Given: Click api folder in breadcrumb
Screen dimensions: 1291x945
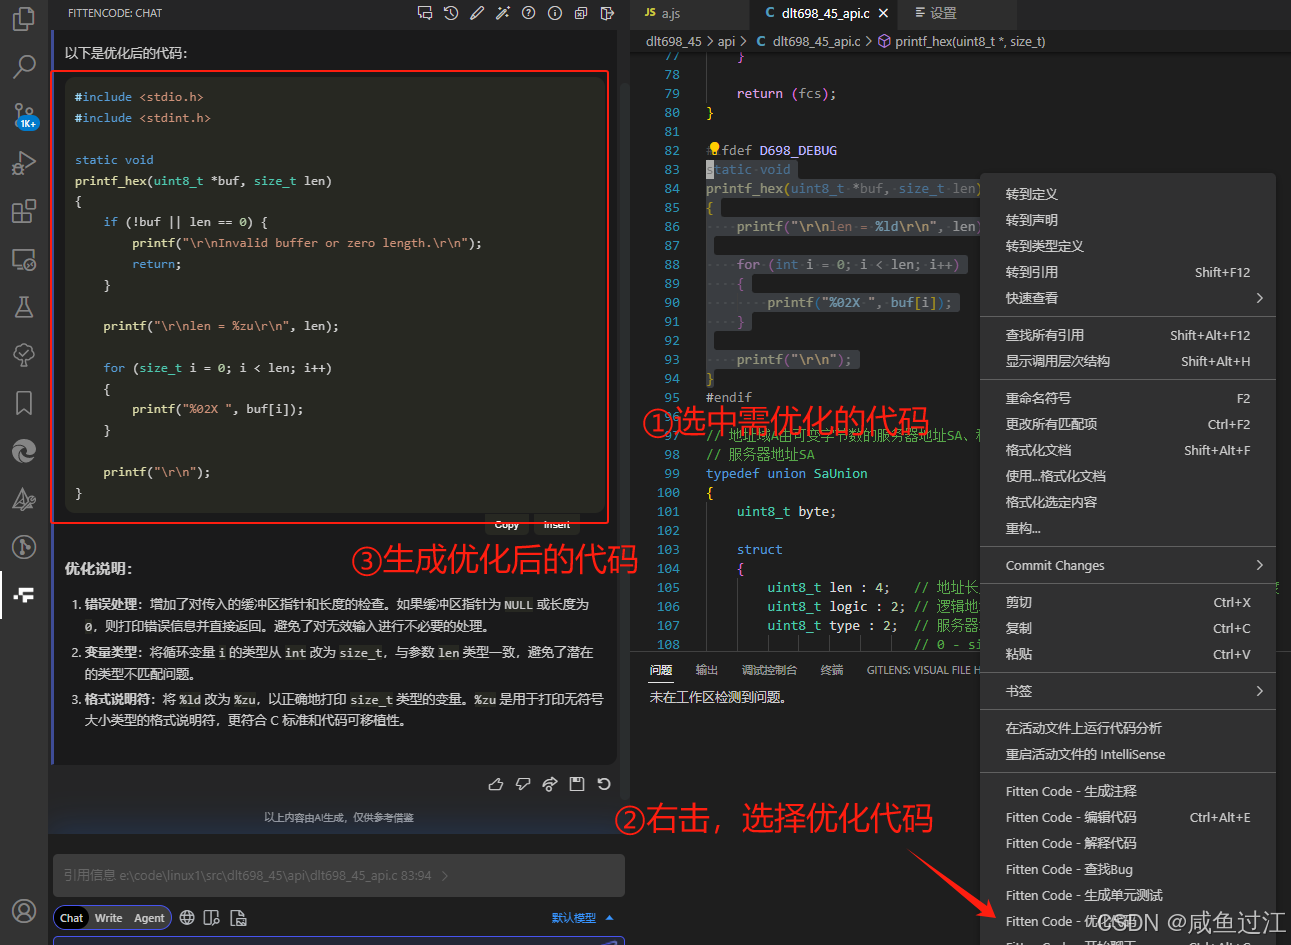Looking at the screenshot, I should [x=726, y=41].
